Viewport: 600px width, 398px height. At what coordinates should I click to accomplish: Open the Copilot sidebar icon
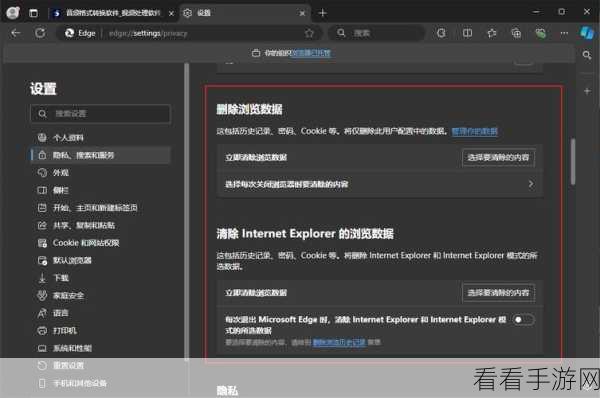coord(587,33)
